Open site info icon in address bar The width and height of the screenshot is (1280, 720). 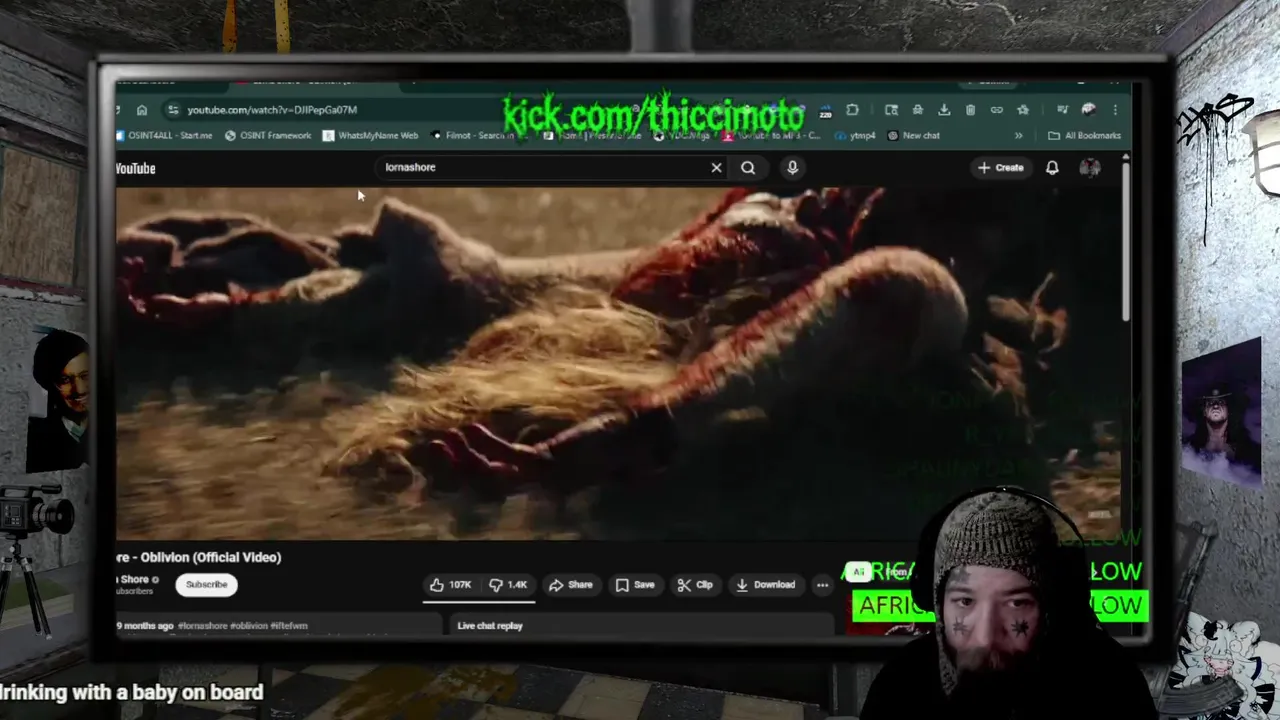(173, 110)
